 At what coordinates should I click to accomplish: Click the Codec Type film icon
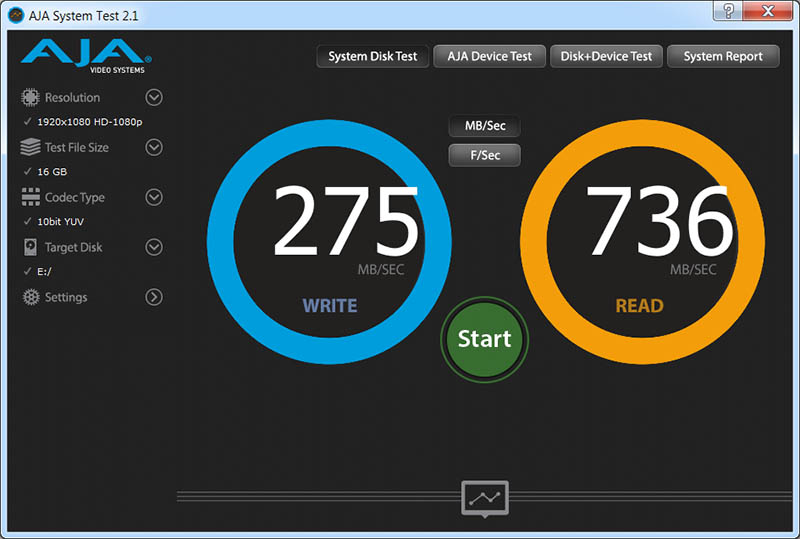pyautogui.click(x=31, y=197)
